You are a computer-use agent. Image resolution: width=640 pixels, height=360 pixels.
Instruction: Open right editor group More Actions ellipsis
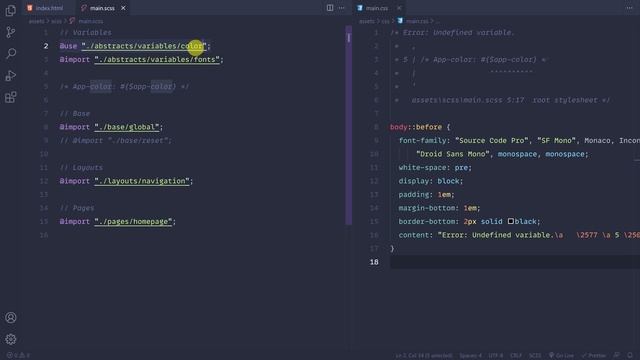[629, 8]
